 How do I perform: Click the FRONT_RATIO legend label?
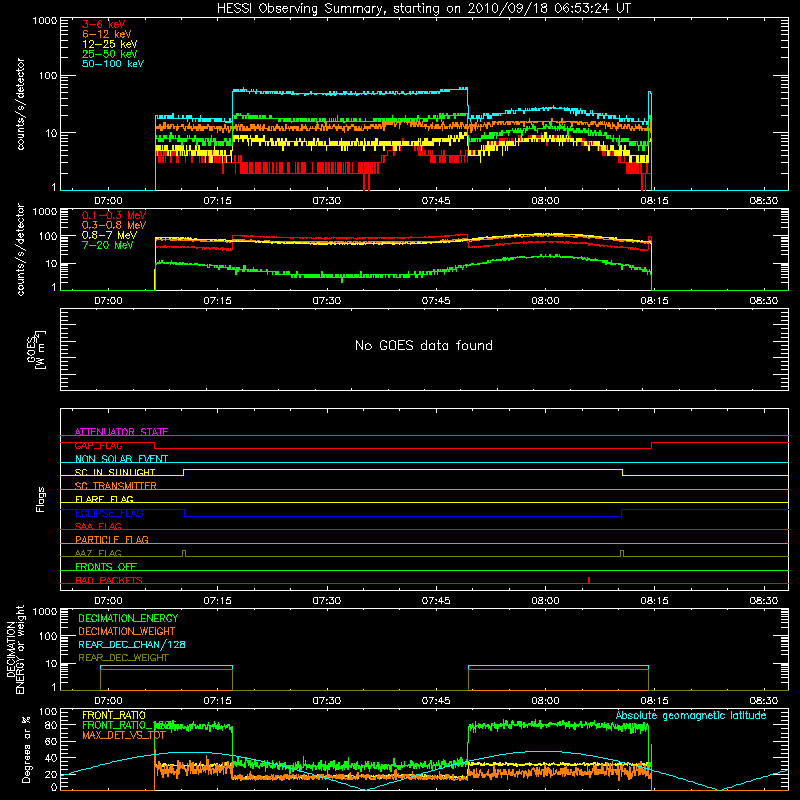coord(114,715)
